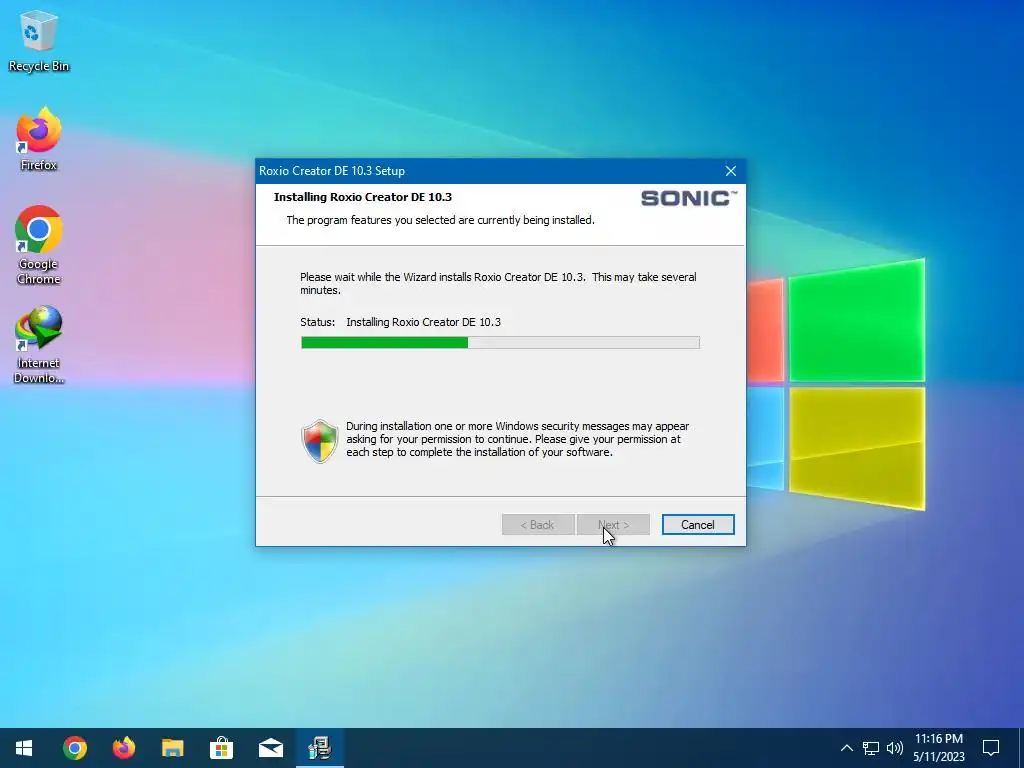This screenshot has width=1024, height=768.
Task: Open the clock showing 11:16 PM
Action: (938, 748)
